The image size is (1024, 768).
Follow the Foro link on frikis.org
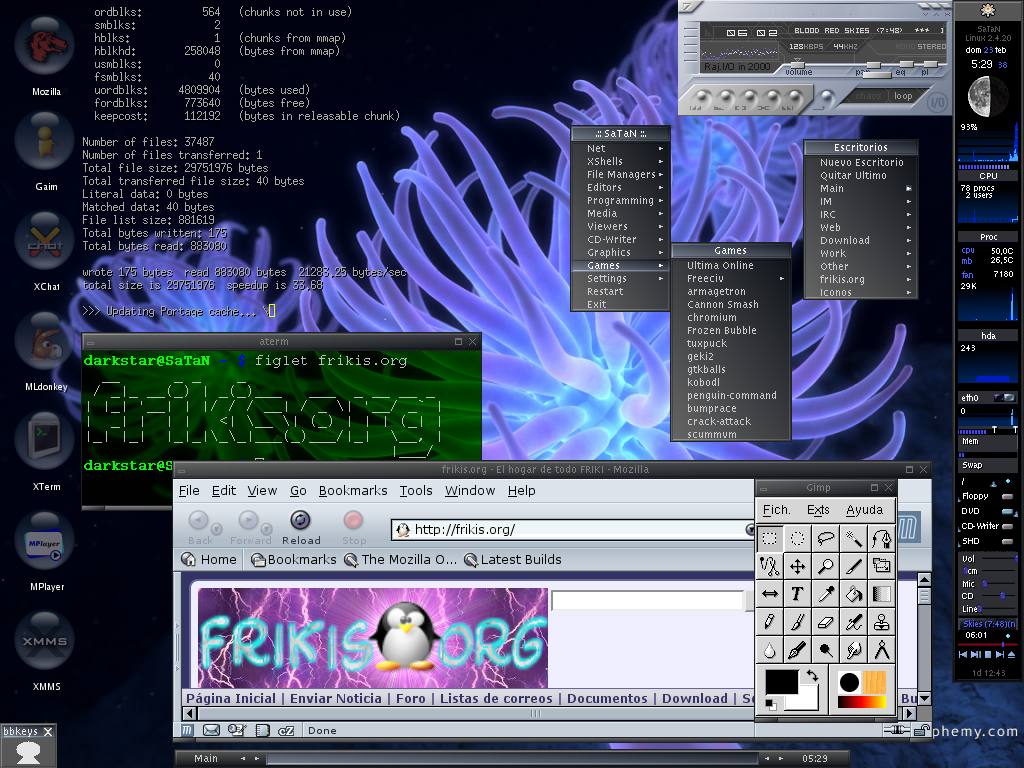pos(410,698)
